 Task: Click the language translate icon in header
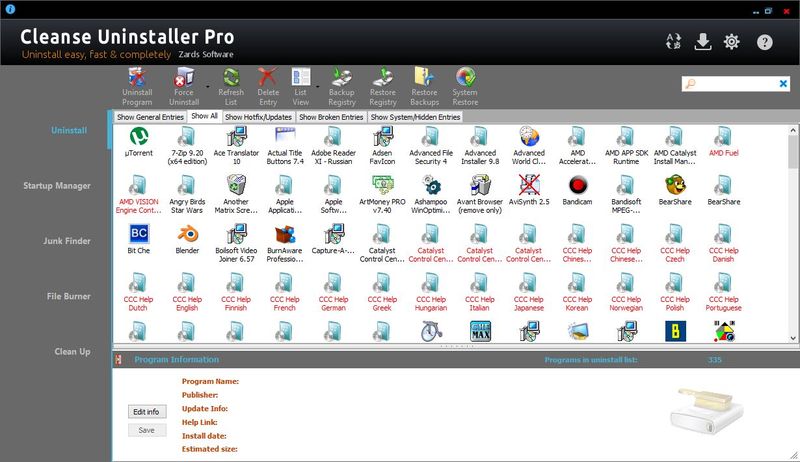[x=673, y=41]
